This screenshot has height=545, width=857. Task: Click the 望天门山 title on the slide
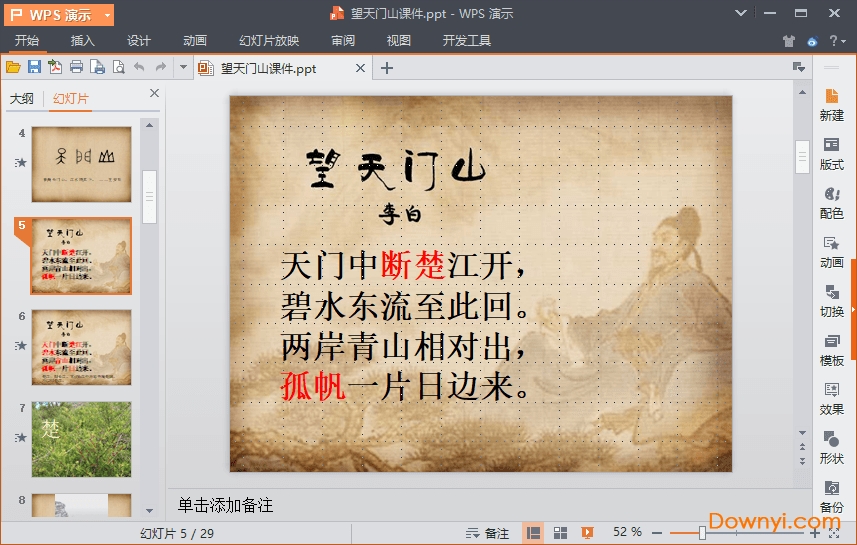(396, 168)
